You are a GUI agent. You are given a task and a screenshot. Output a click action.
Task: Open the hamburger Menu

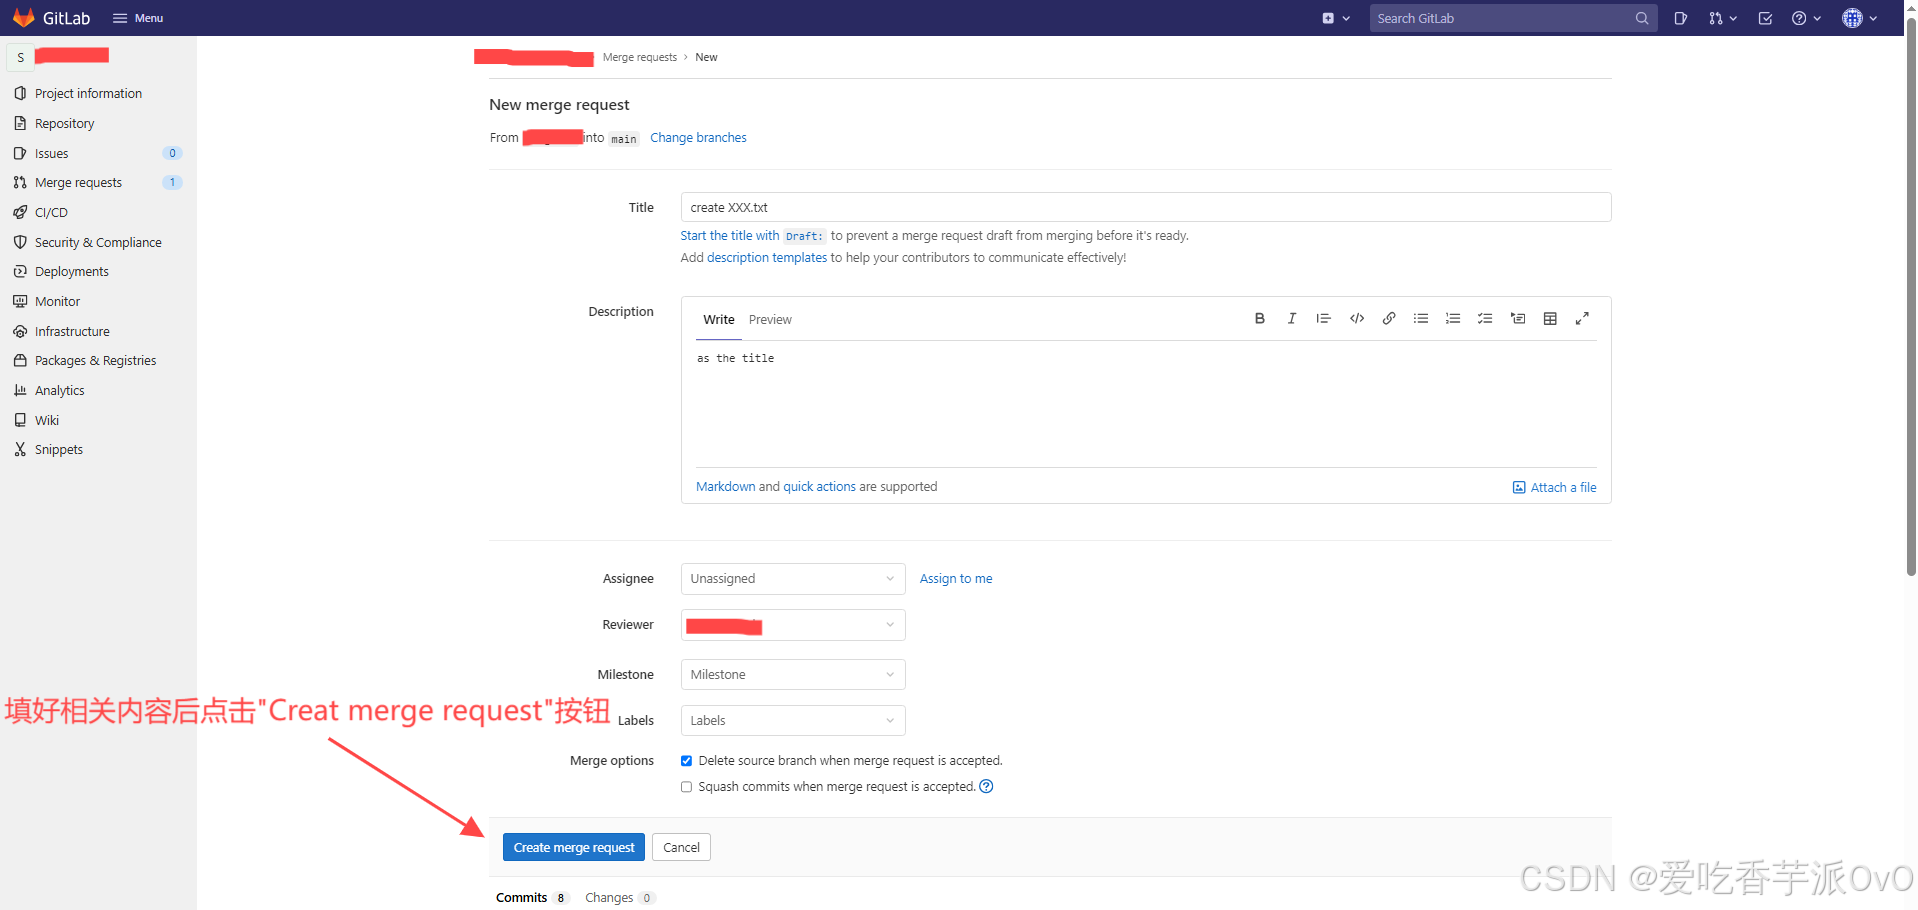point(138,18)
